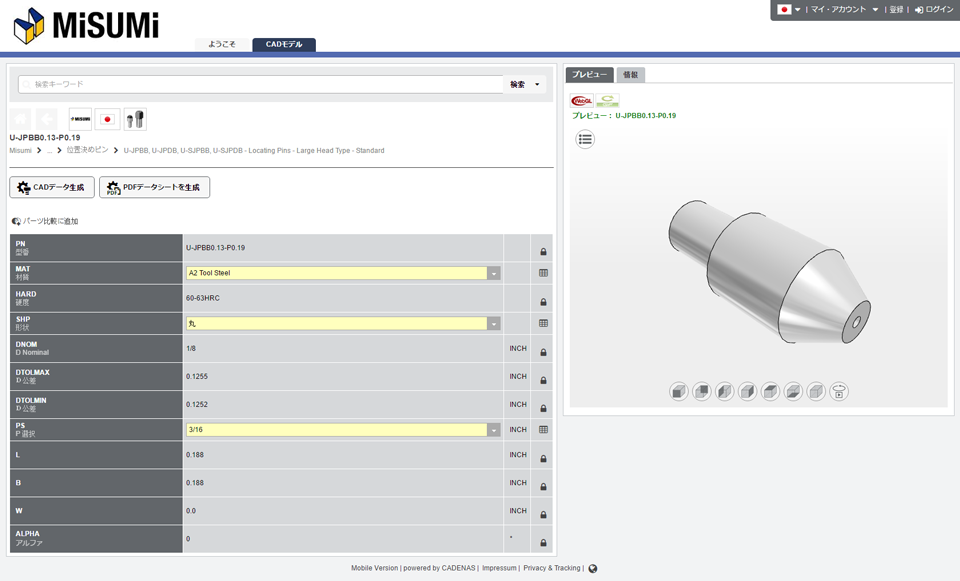Viewport: 960px width, 581px height.
Task: Open the PS 3/16 selection dropdown
Action: (493, 430)
